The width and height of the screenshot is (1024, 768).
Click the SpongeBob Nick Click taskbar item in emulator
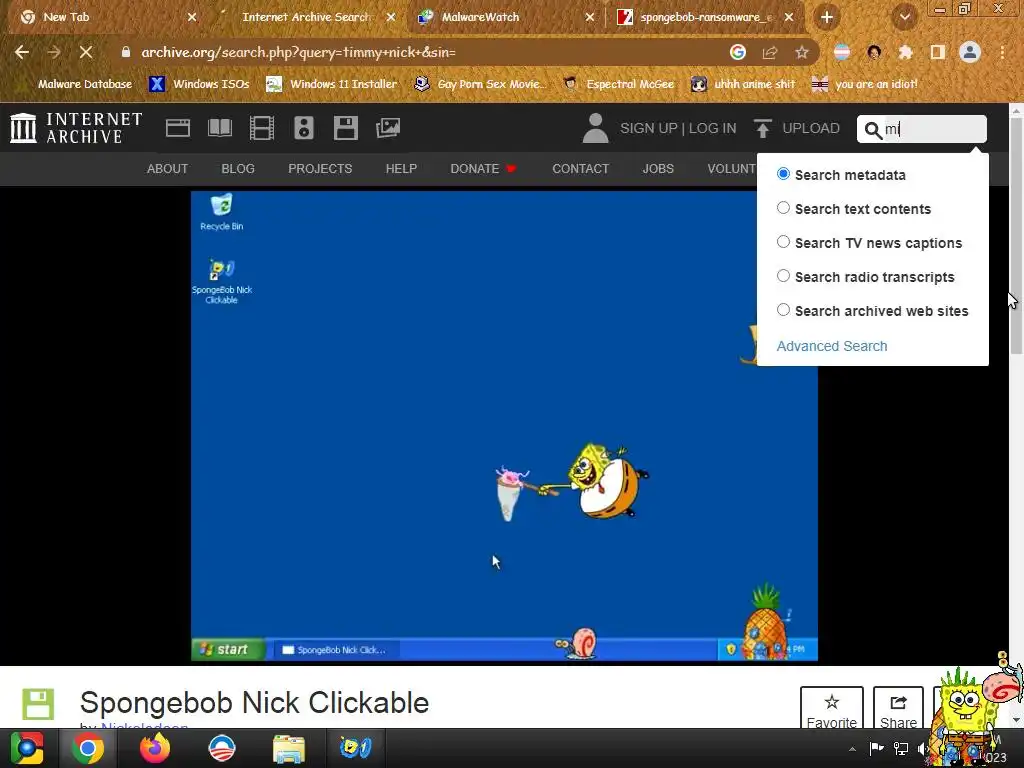(x=334, y=650)
